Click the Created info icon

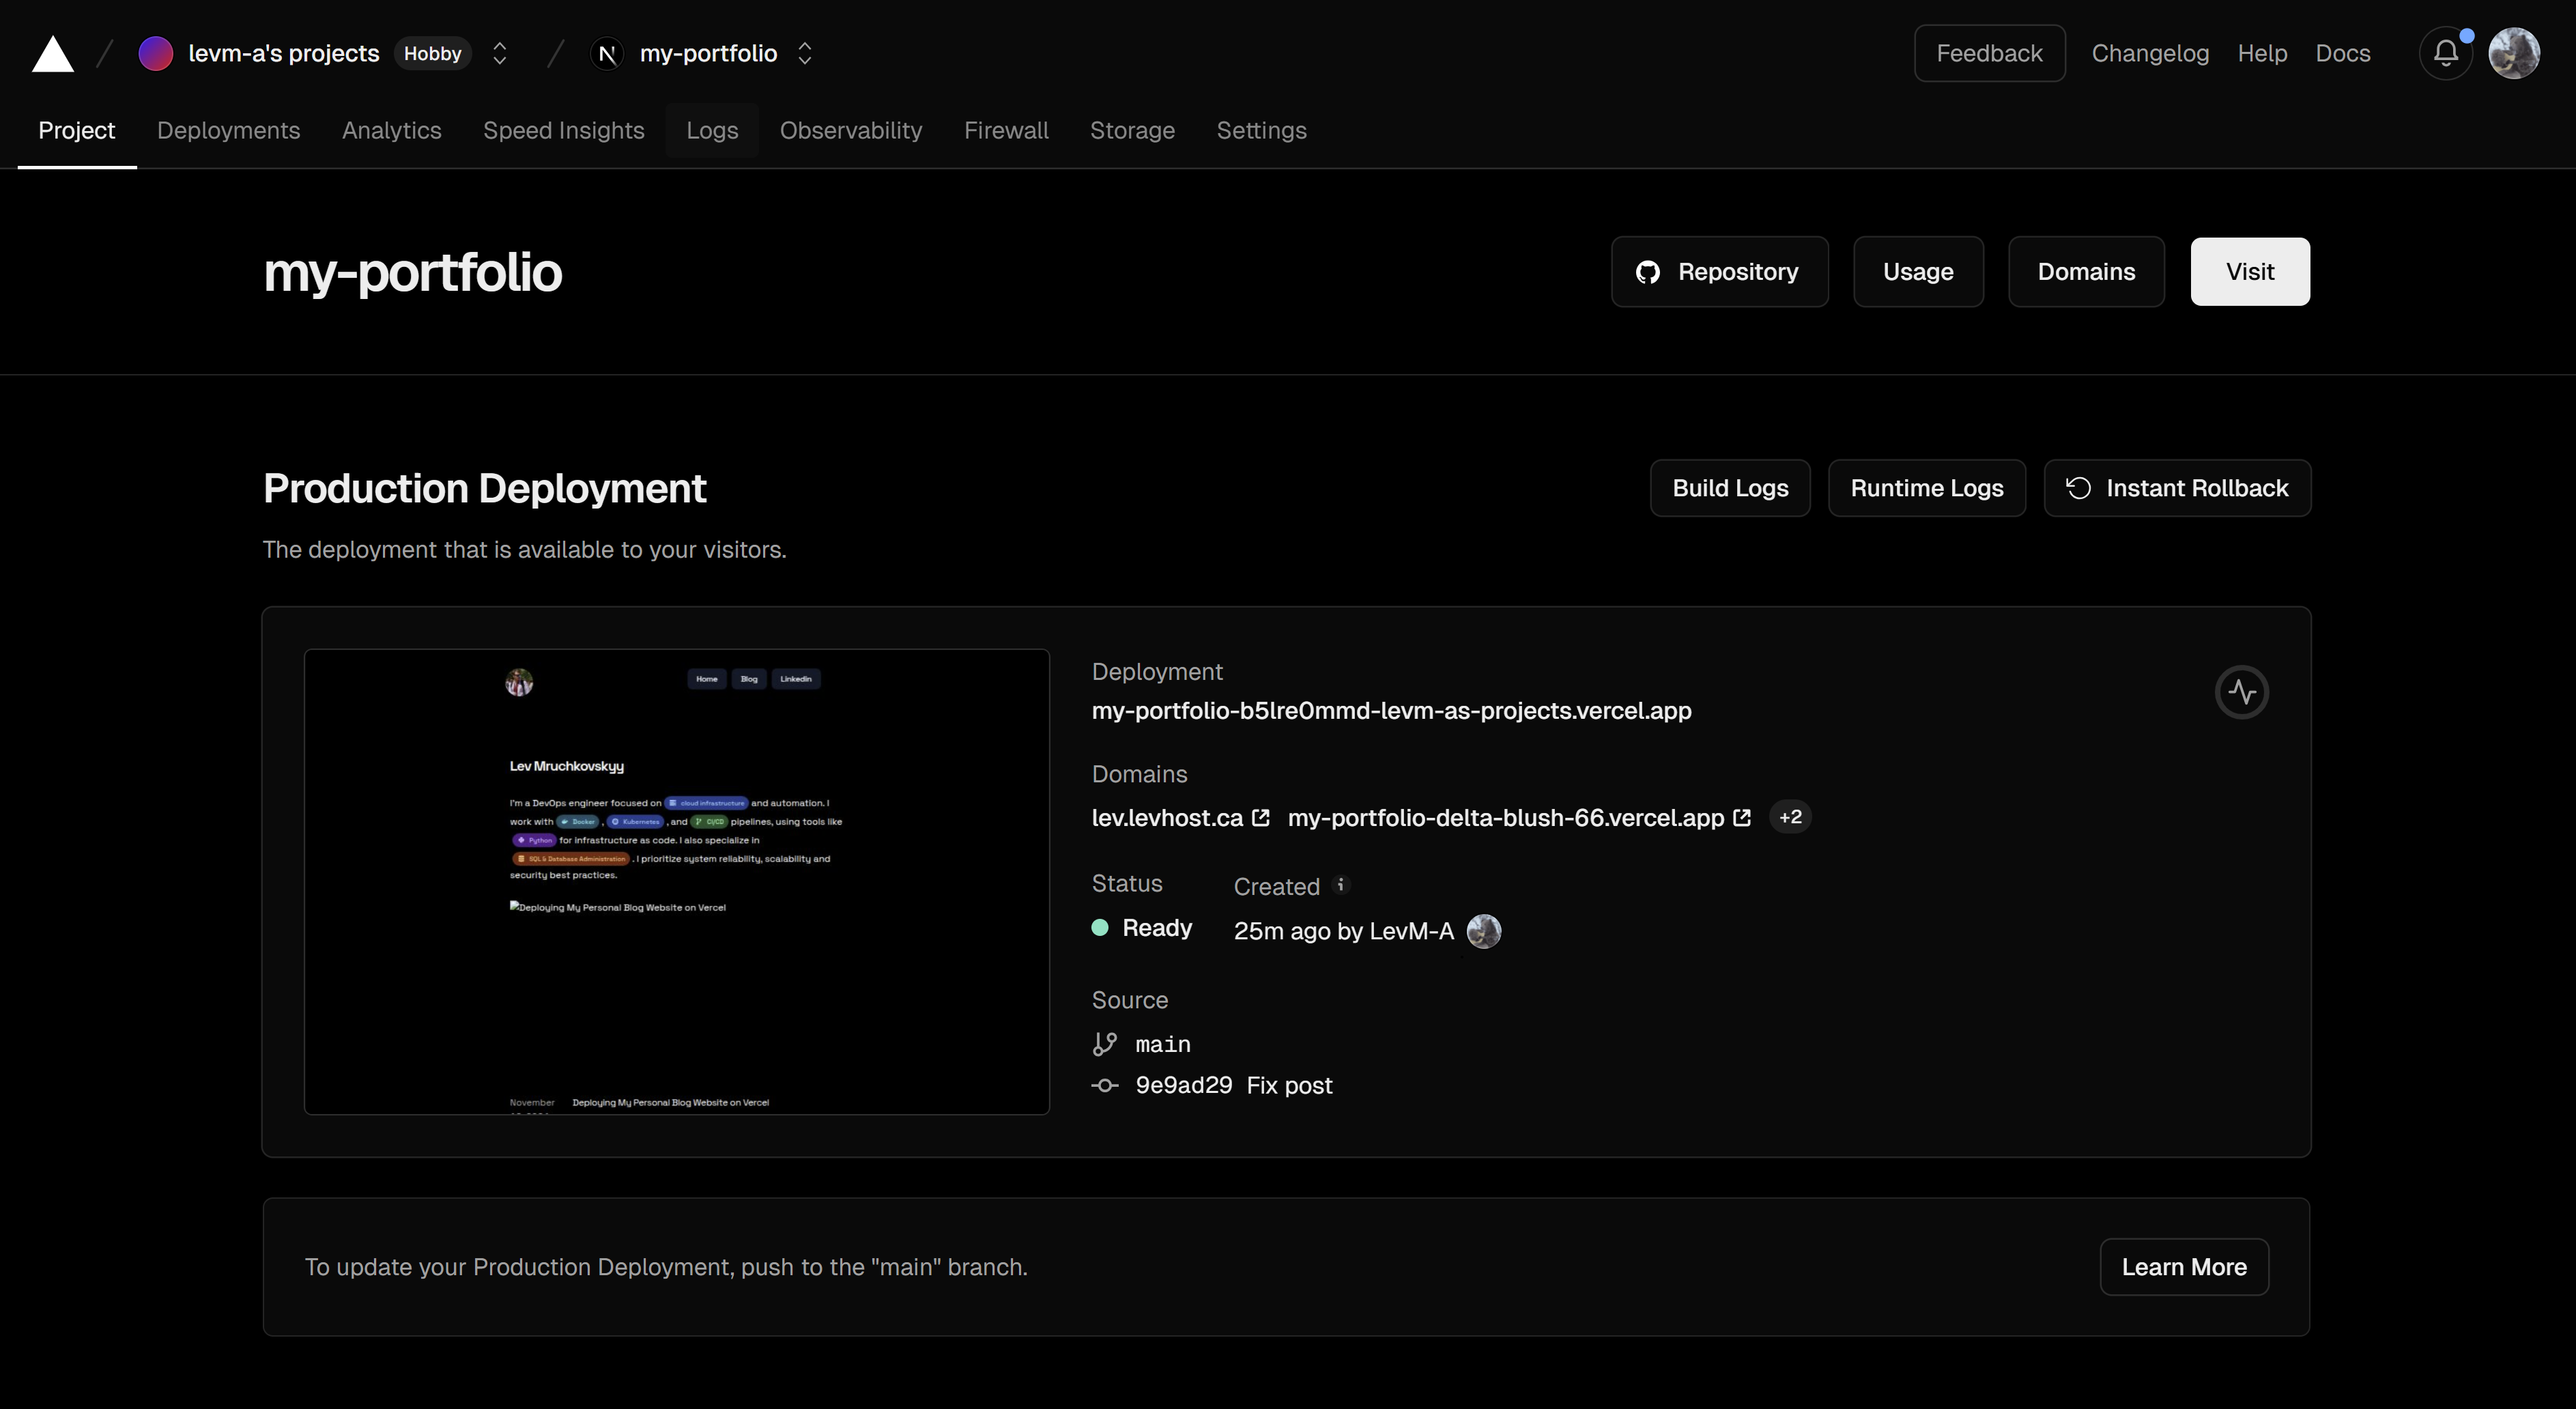coord(1341,885)
